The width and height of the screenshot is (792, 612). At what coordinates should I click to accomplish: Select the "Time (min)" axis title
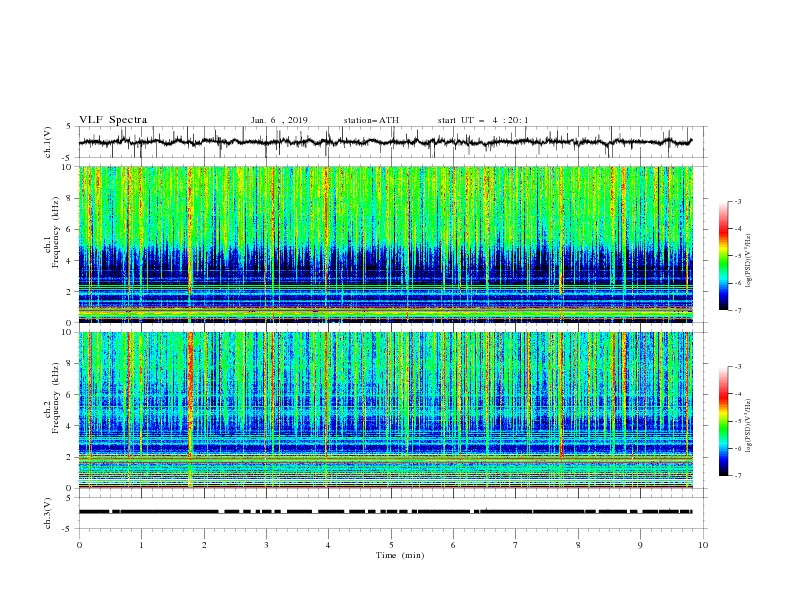(400, 555)
